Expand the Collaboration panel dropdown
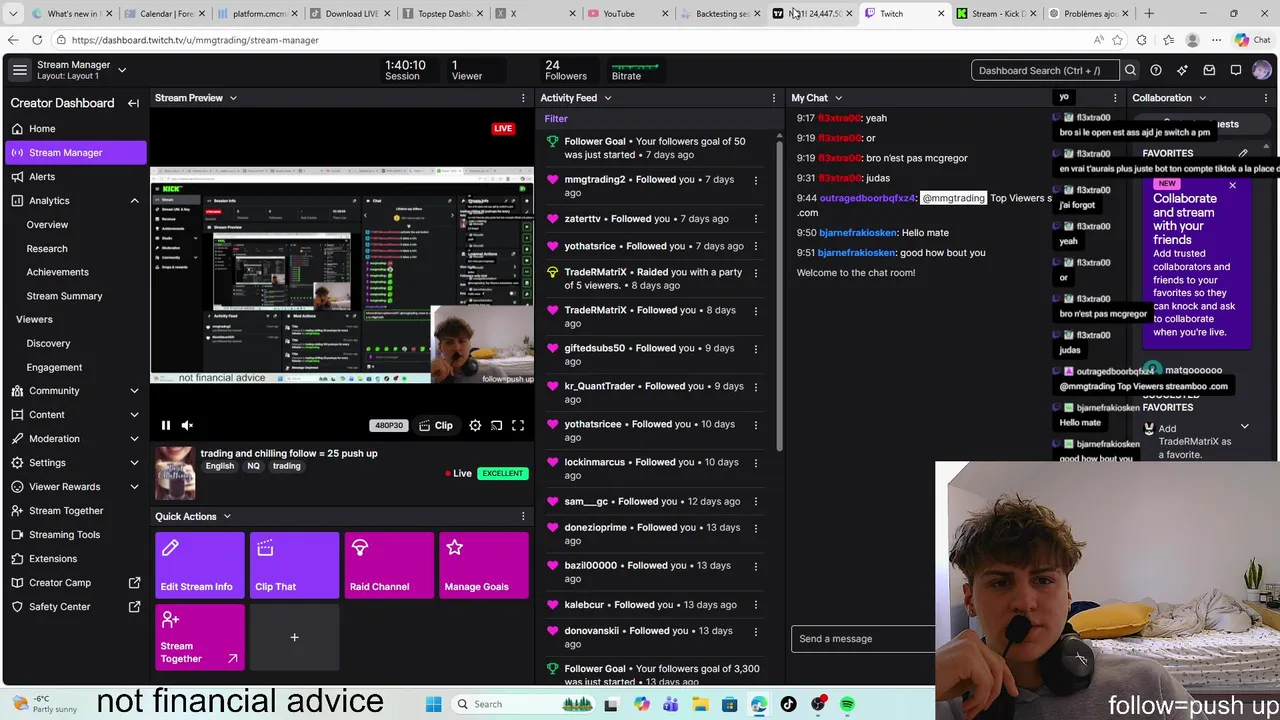 coord(1202,98)
